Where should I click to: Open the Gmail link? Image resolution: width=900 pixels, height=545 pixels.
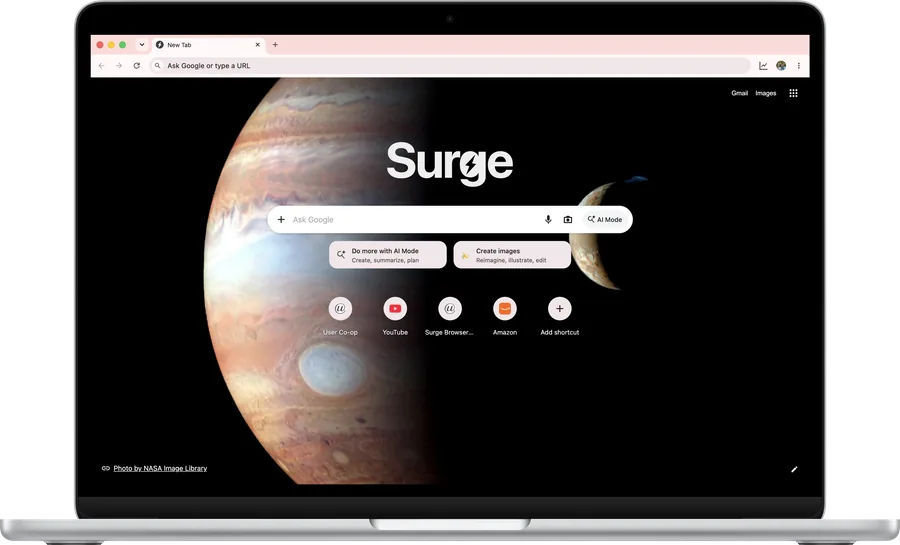[x=739, y=93]
